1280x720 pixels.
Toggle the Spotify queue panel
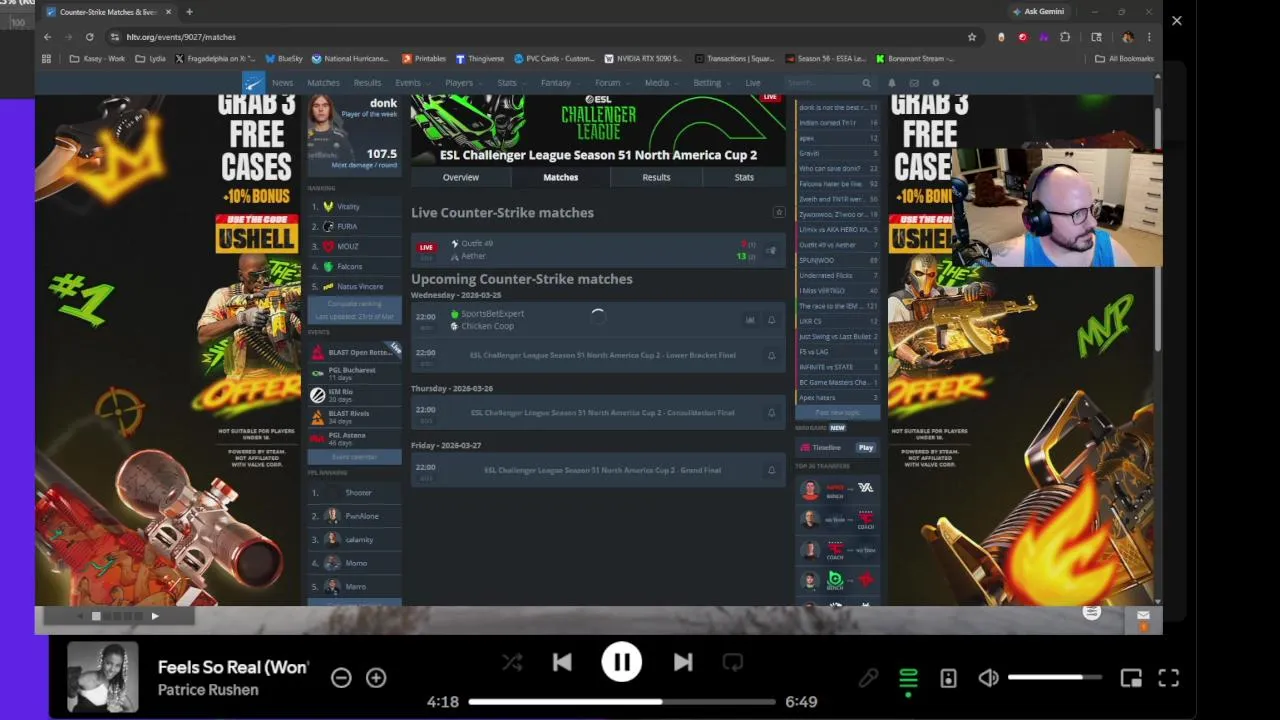pyautogui.click(x=908, y=679)
